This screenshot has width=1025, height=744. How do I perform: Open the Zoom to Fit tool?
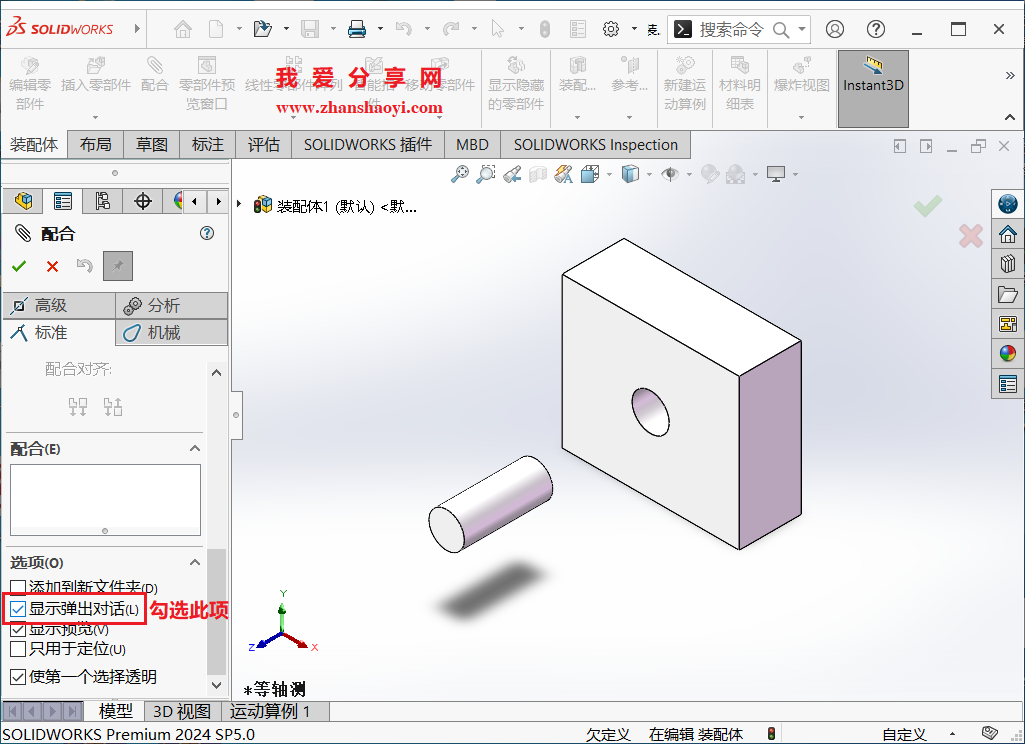[460, 173]
